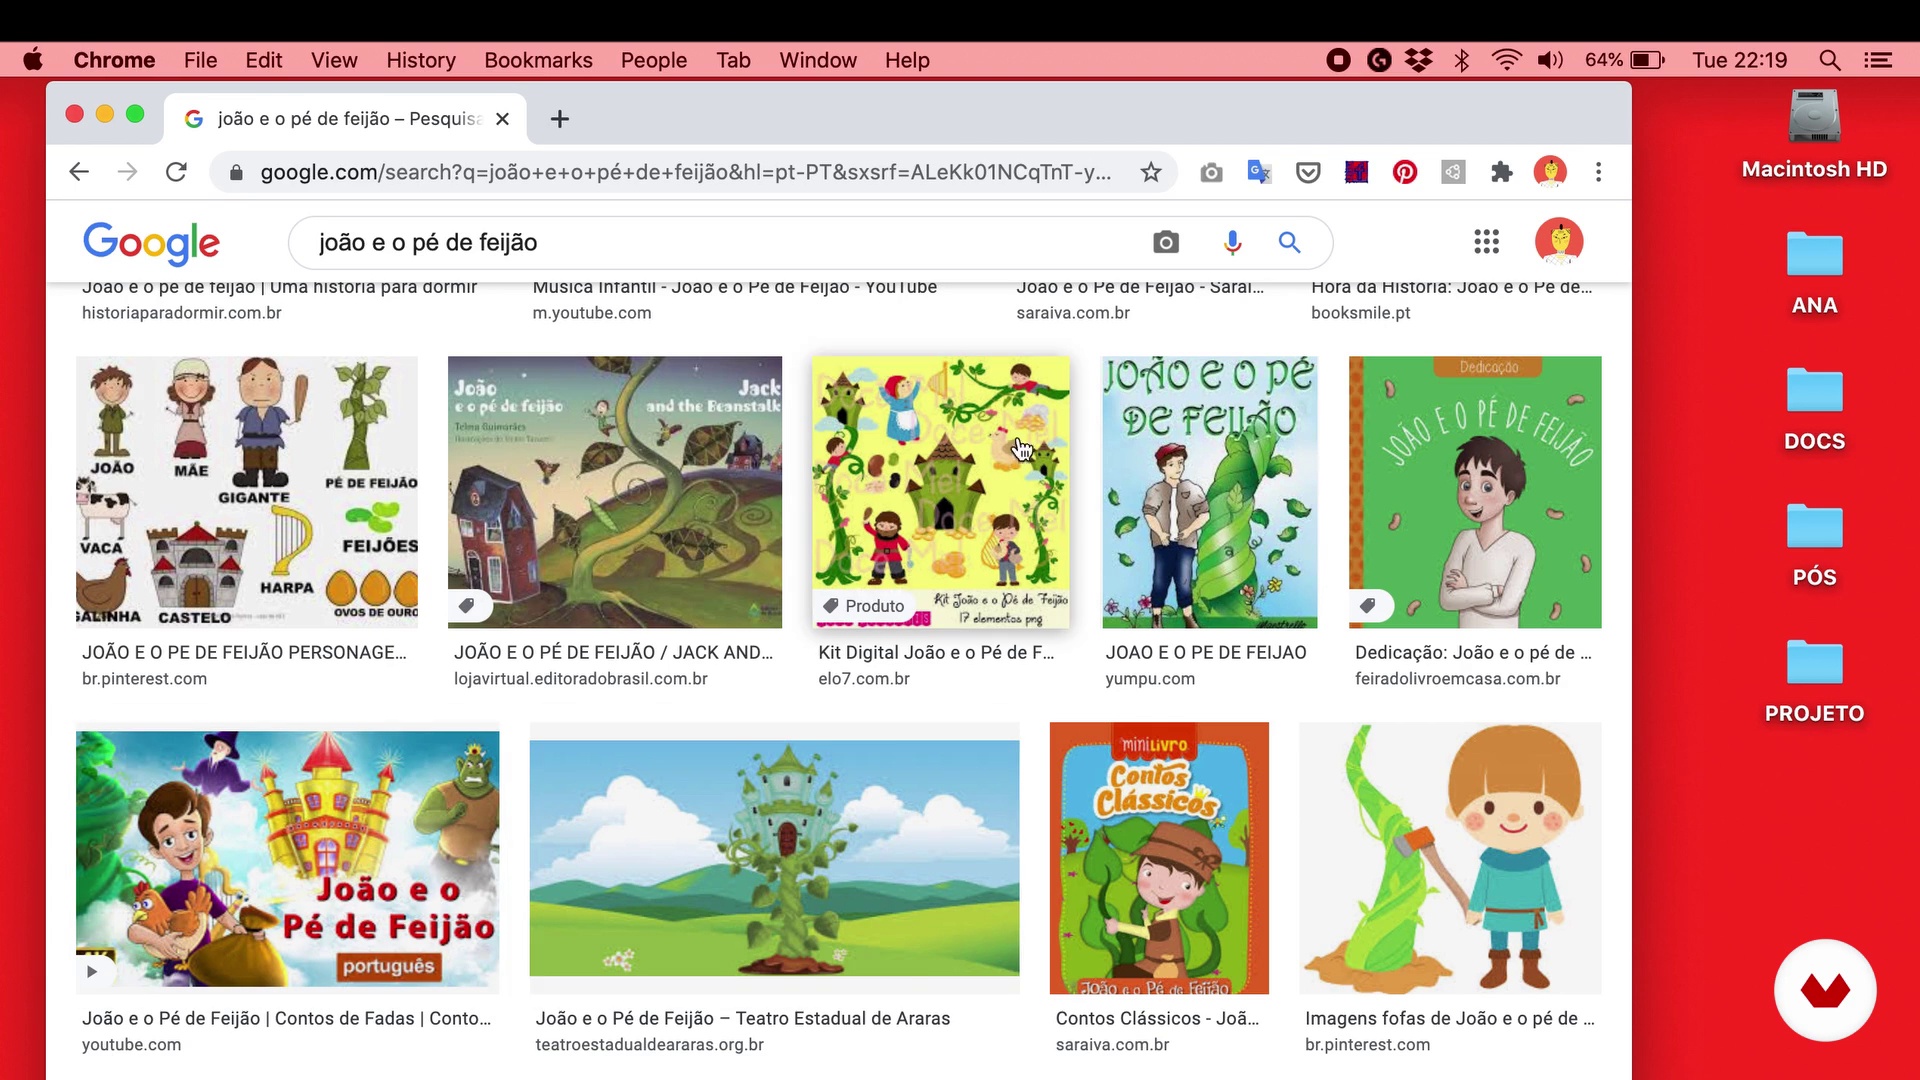Screen dimensions: 1920x1080
Task: Close the 'joão e o pé de feijão' tab
Action: pyautogui.click(x=502, y=119)
